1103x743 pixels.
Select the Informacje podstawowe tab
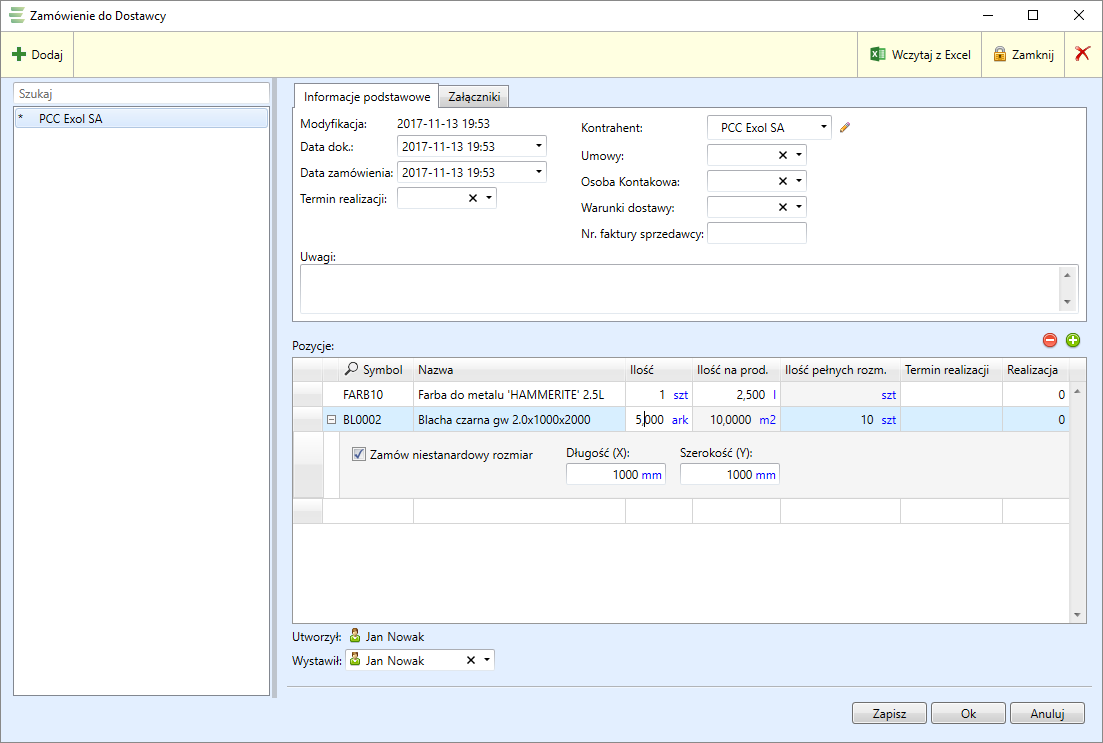pyautogui.click(x=366, y=96)
